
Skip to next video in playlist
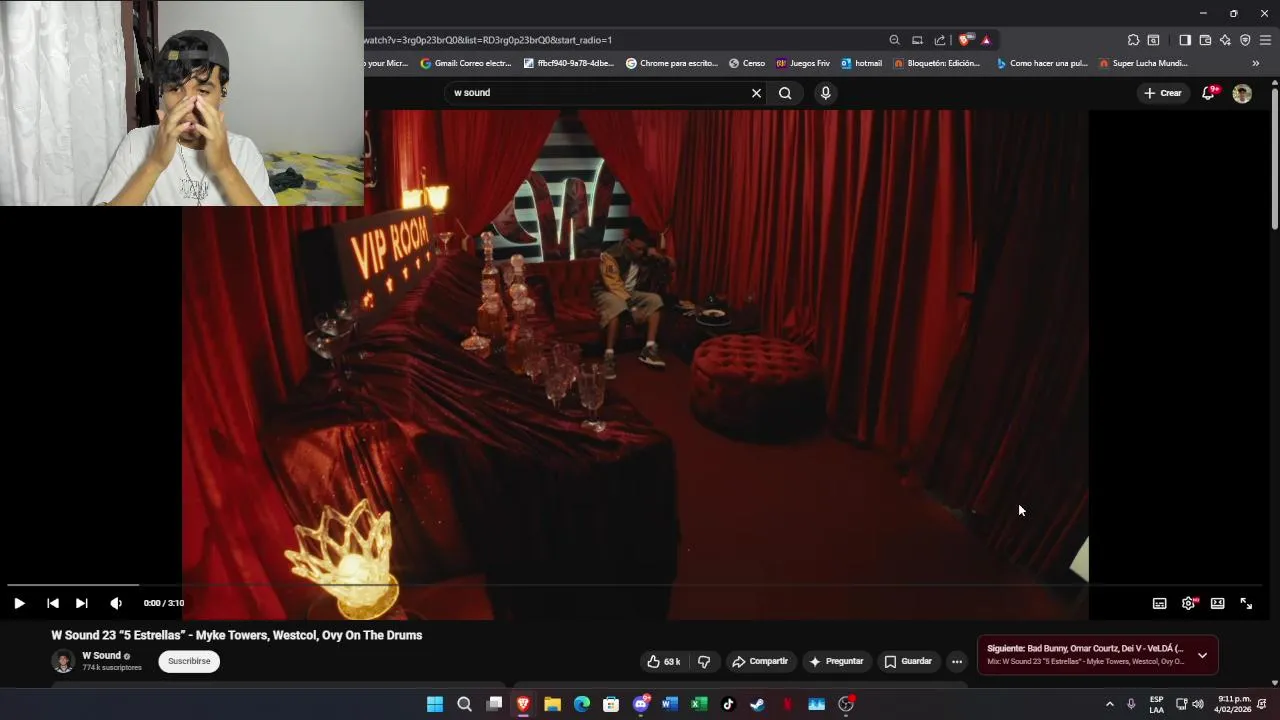click(x=82, y=603)
